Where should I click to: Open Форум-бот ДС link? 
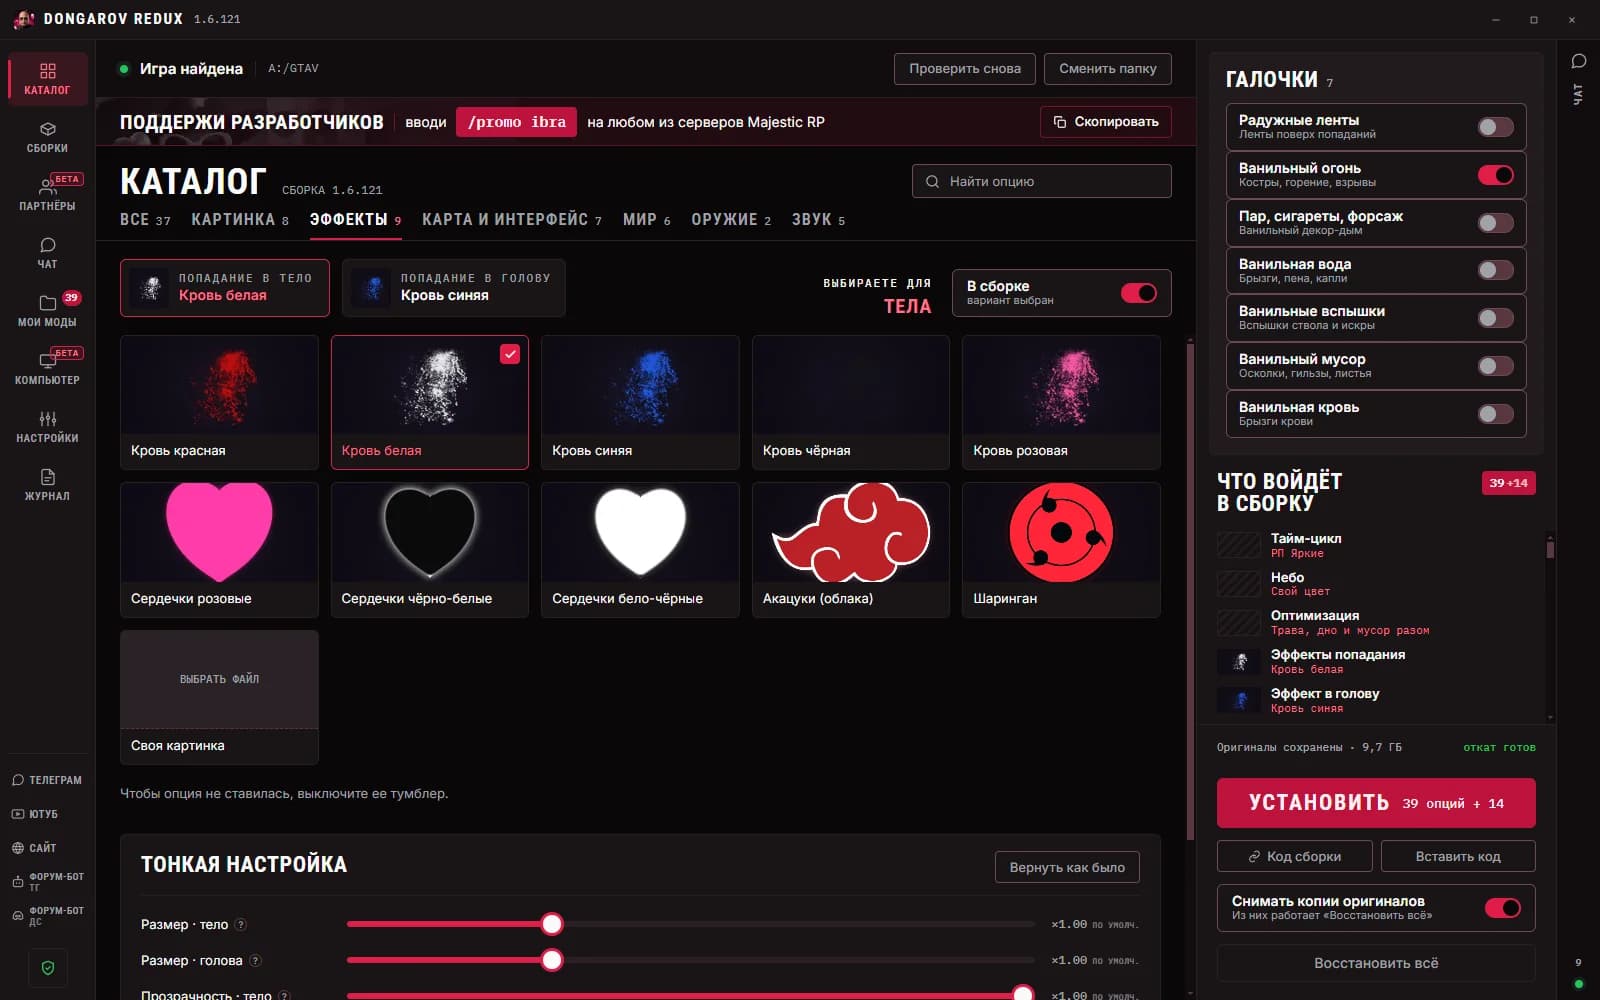pos(47,915)
